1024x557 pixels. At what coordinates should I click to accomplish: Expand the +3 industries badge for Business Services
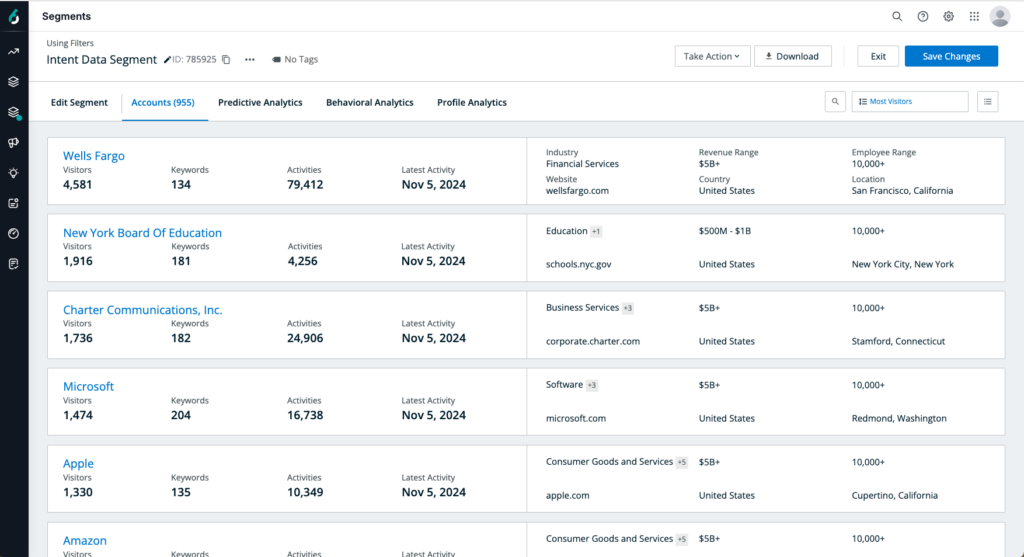point(628,308)
